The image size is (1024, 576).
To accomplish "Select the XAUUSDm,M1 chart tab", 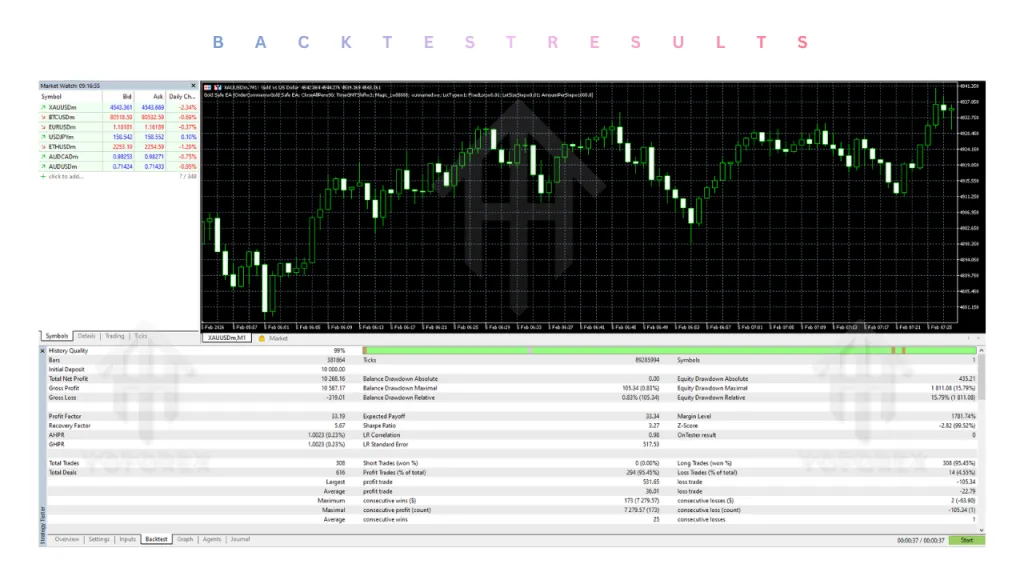I will click(227, 338).
